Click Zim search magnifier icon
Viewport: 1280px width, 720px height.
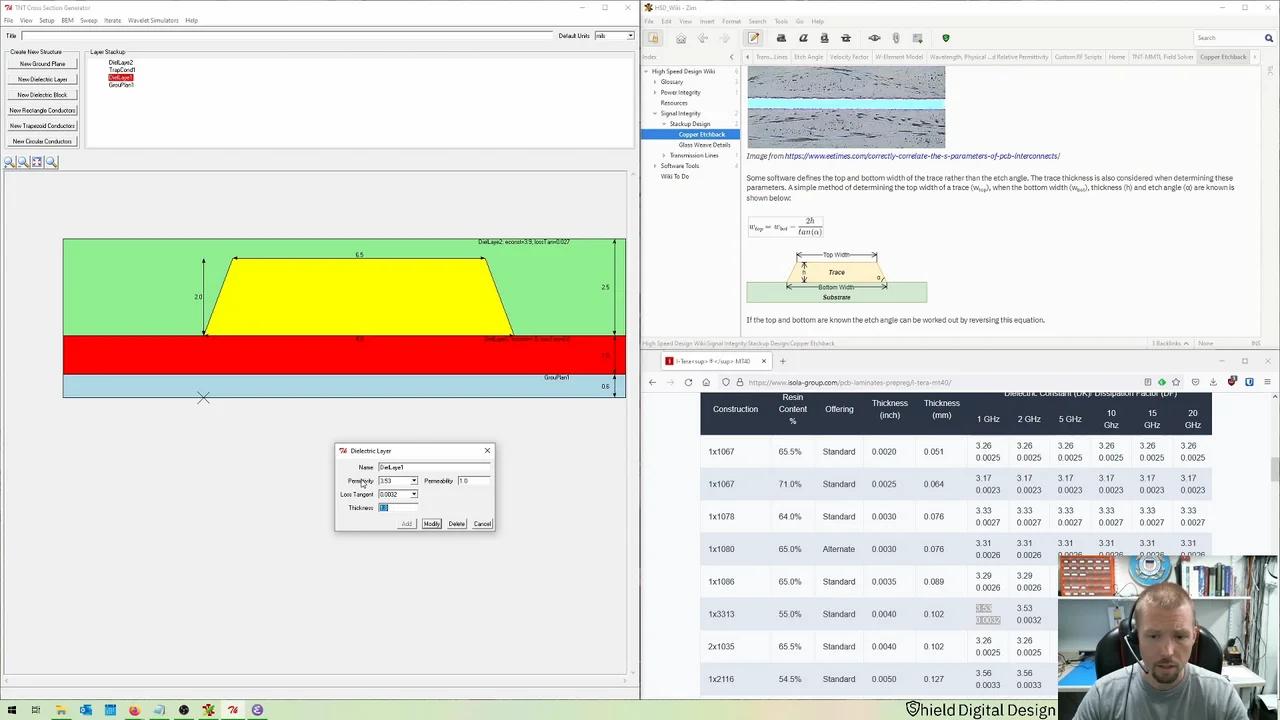click(x=1269, y=38)
